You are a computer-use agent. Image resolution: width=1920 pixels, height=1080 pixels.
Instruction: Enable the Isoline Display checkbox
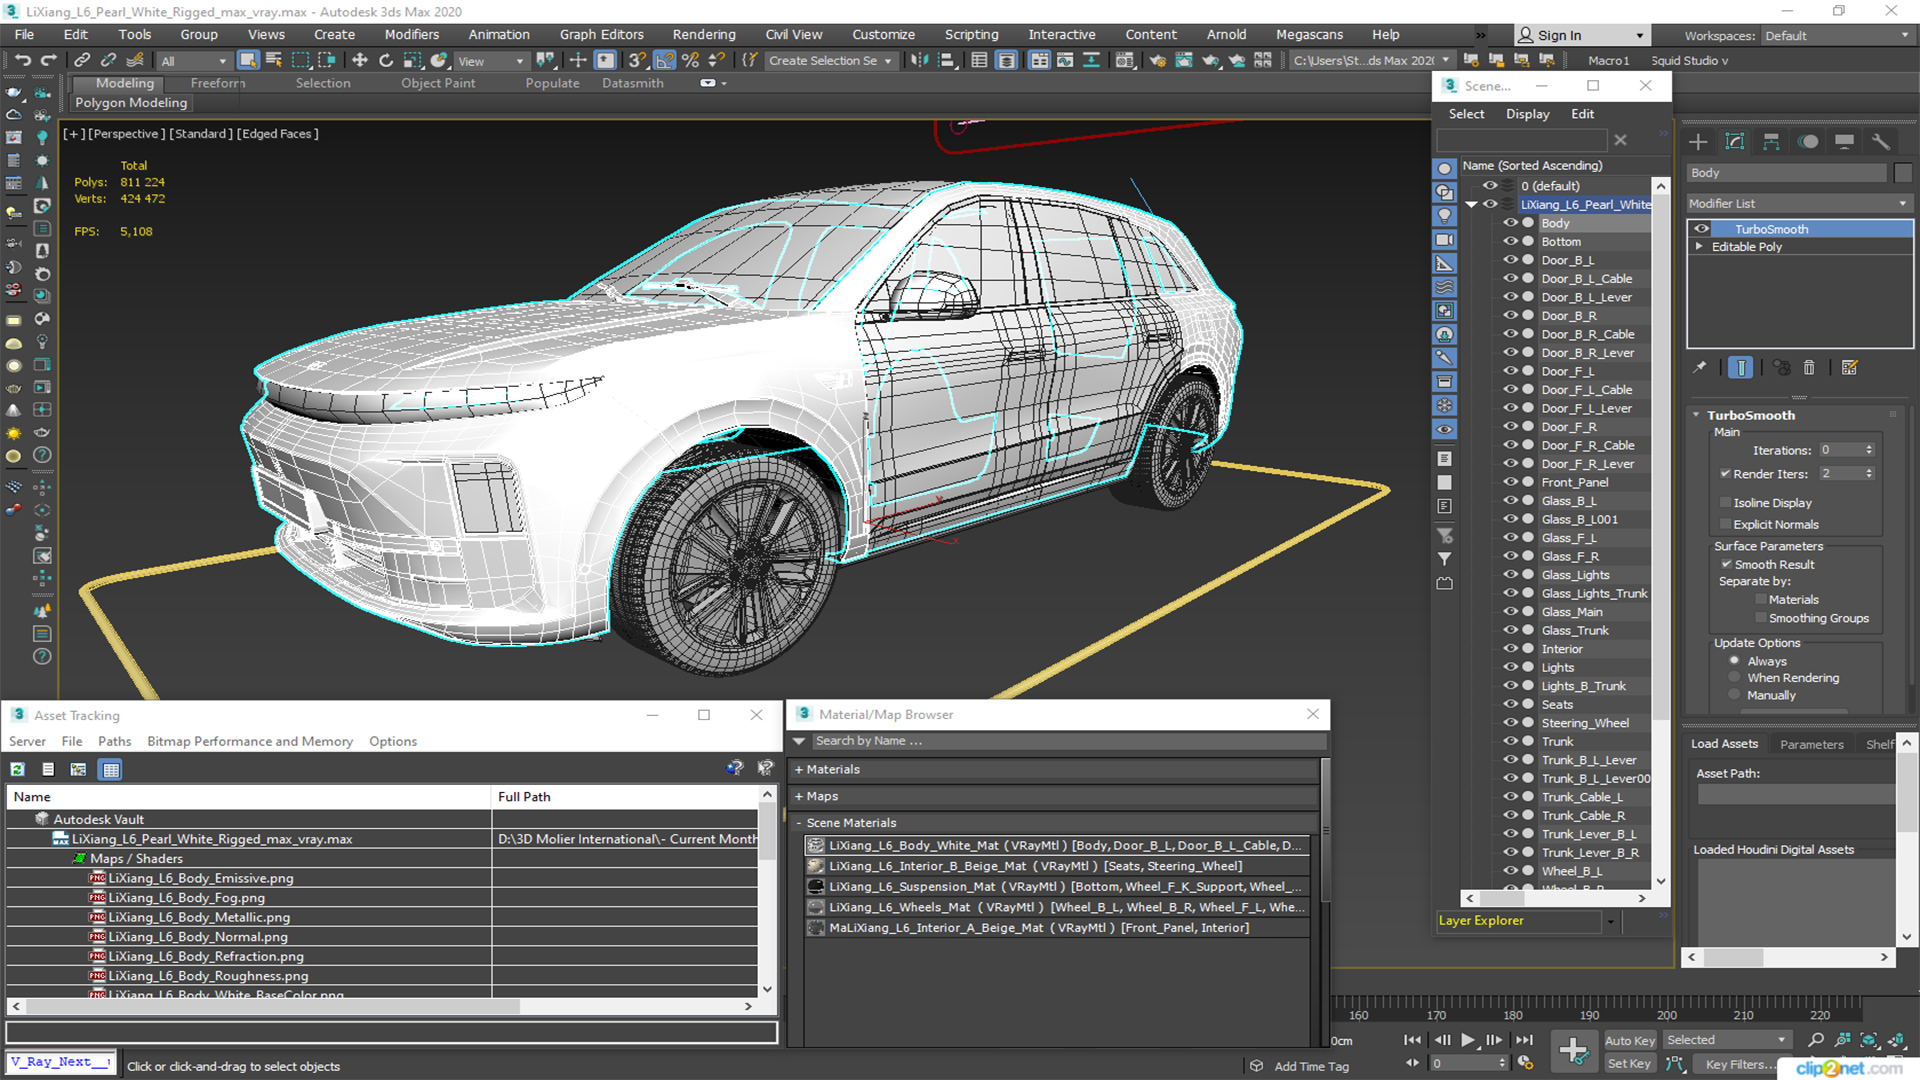coord(1725,503)
